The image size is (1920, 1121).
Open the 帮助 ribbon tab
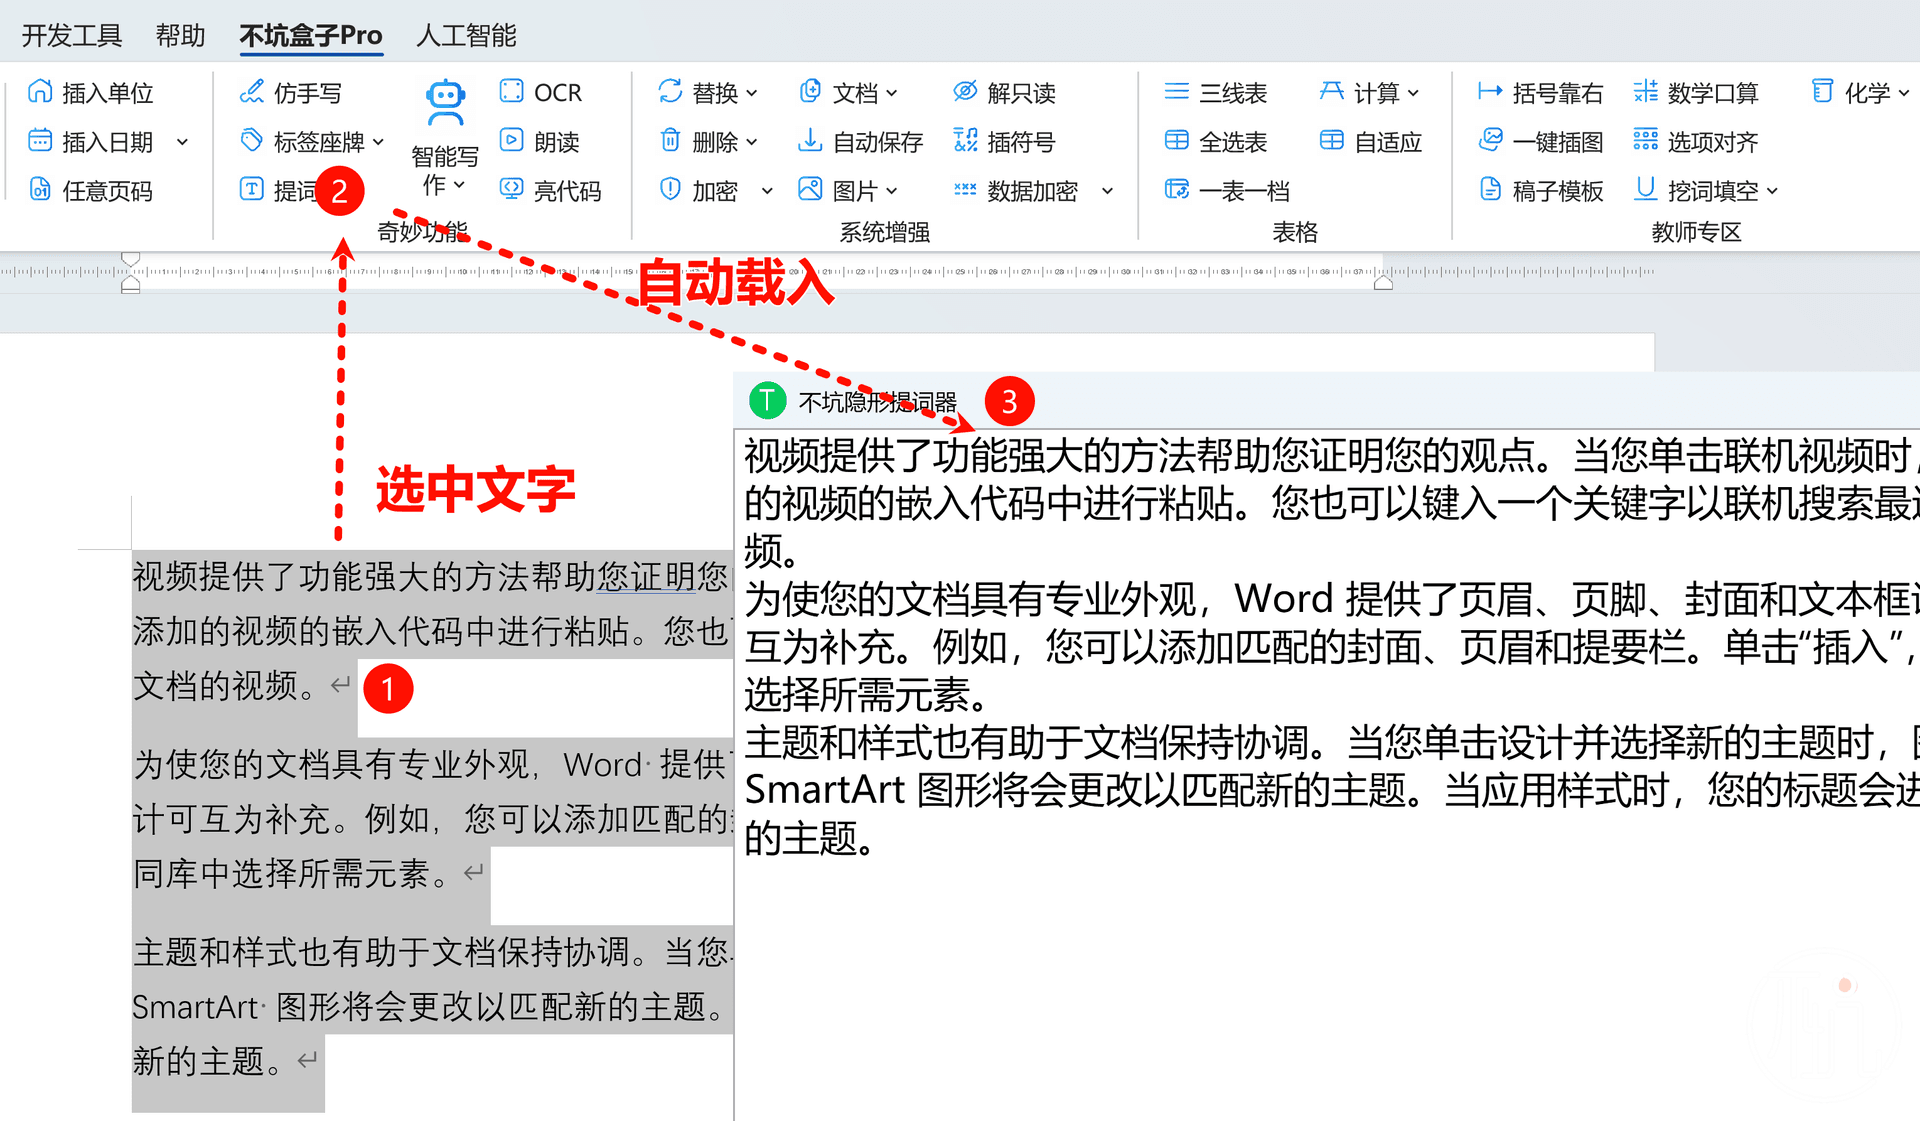pos(180,36)
